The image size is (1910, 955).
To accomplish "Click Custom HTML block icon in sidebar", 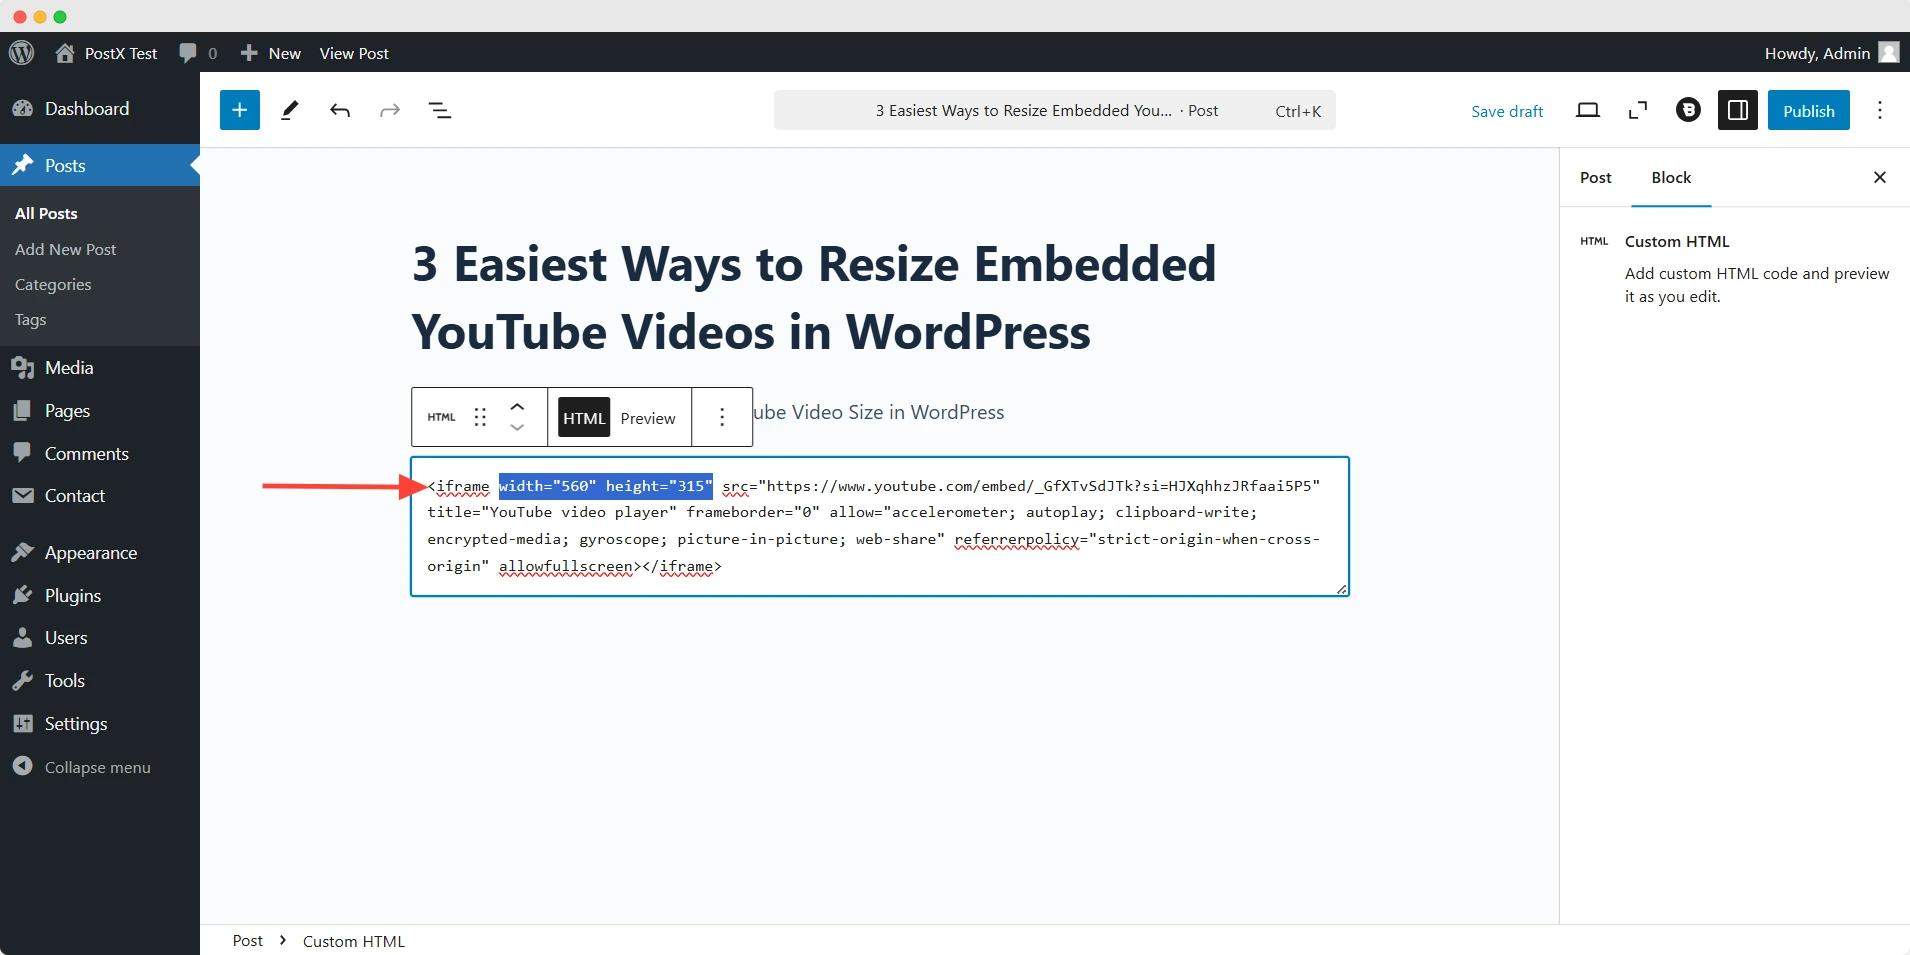I will [1594, 241].
